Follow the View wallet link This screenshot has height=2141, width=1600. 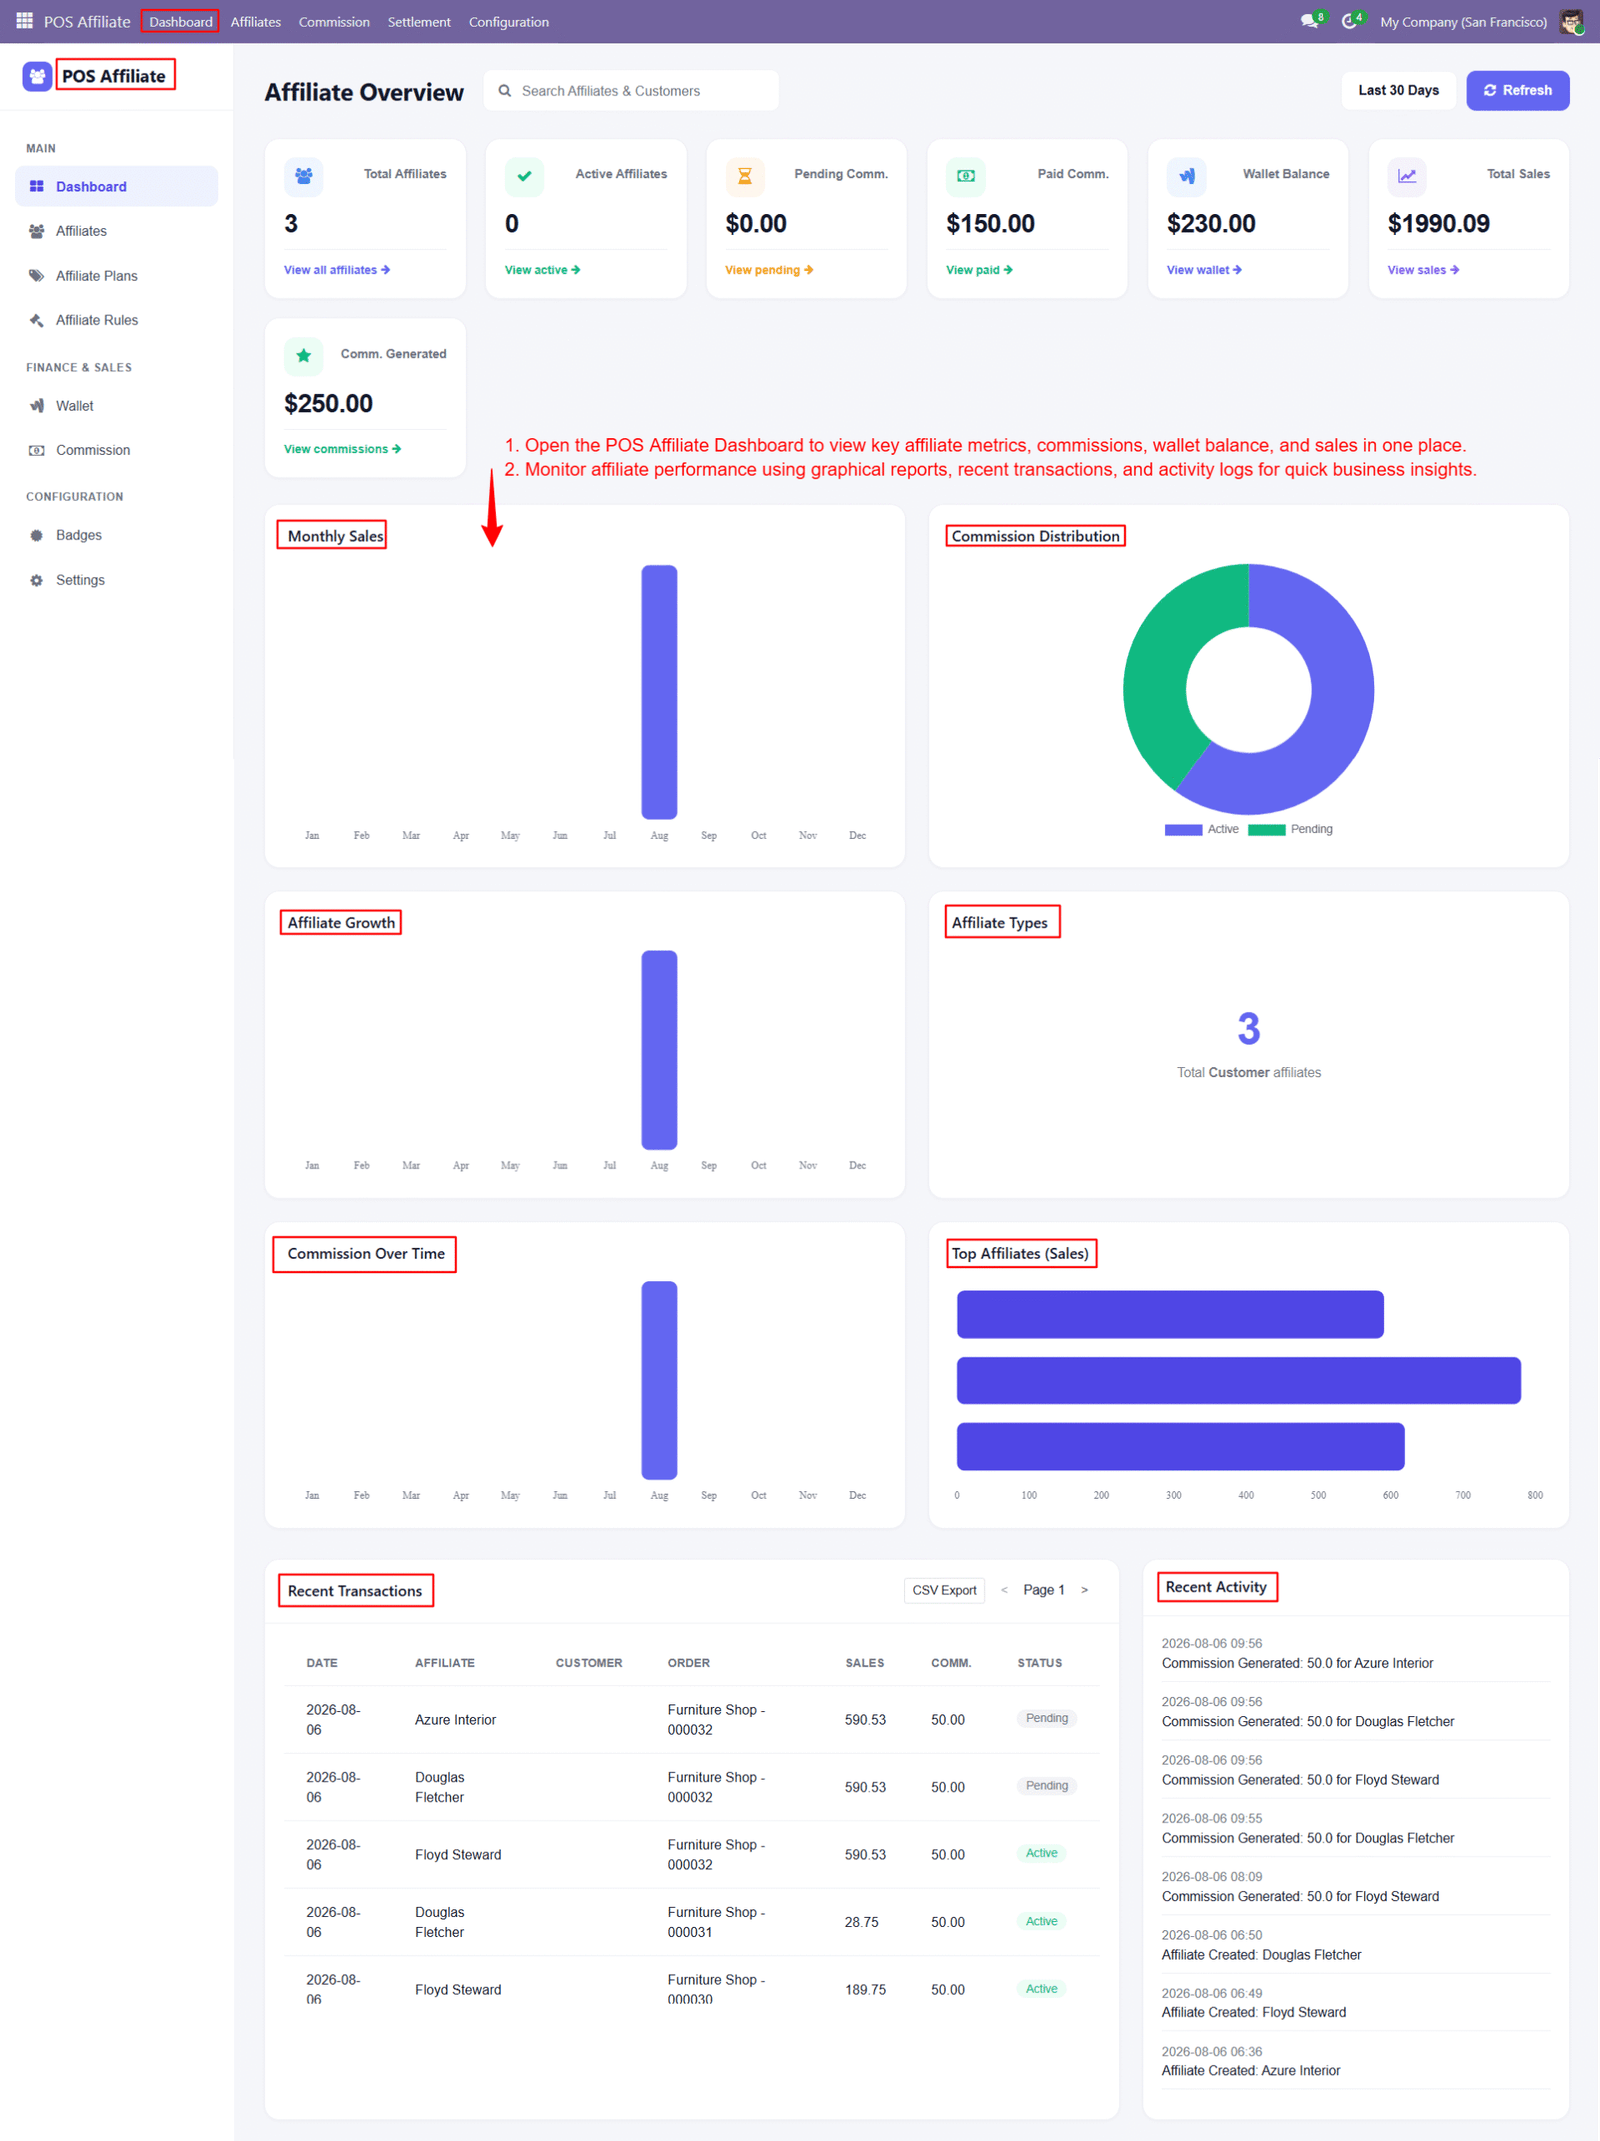tap(1204, 270)
